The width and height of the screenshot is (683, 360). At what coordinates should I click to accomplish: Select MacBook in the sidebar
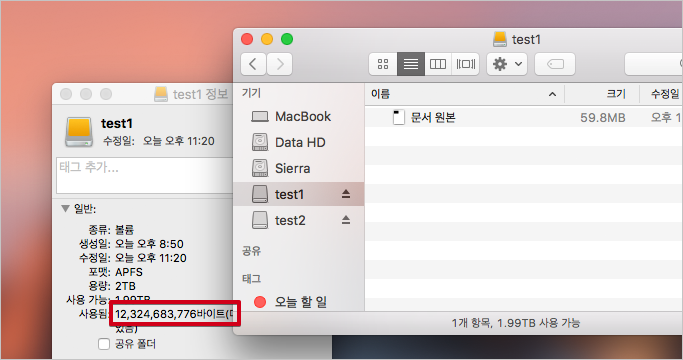point(299,116)
